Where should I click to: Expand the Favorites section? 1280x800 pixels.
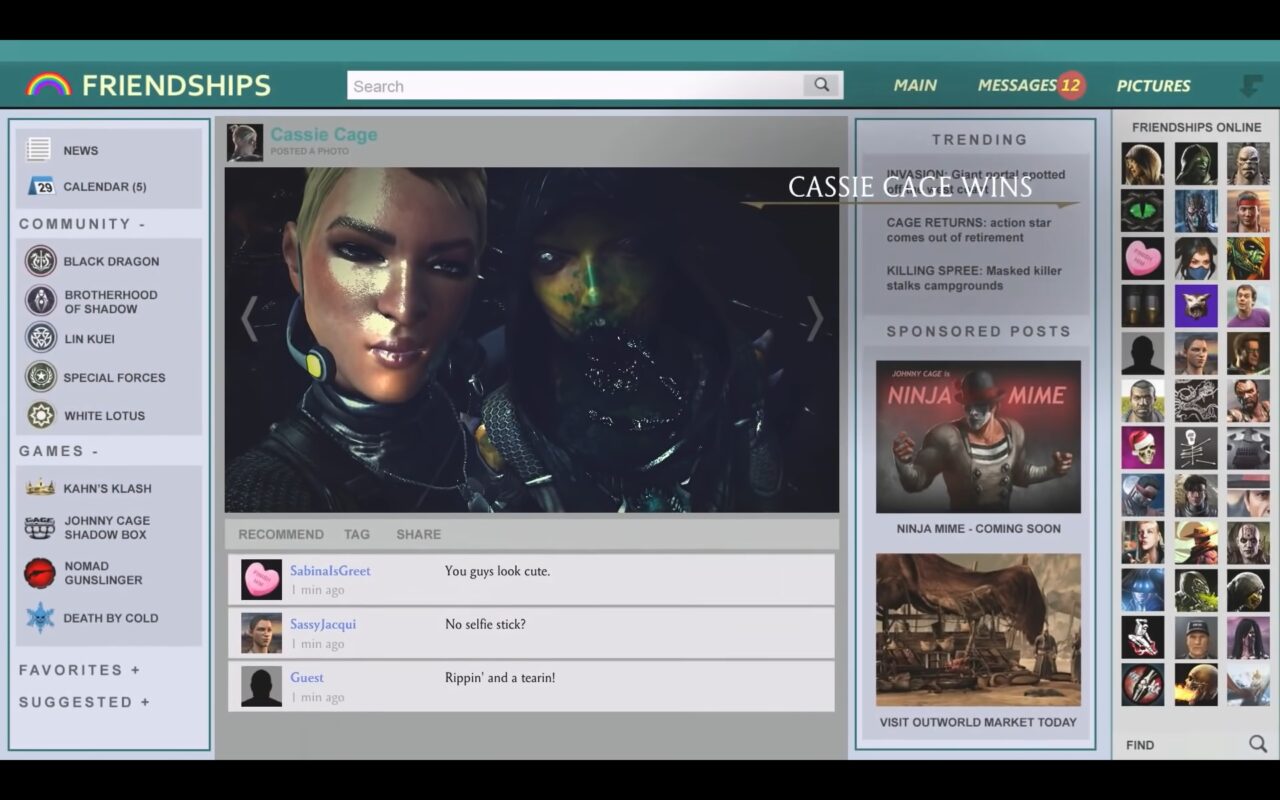(135, 670)
